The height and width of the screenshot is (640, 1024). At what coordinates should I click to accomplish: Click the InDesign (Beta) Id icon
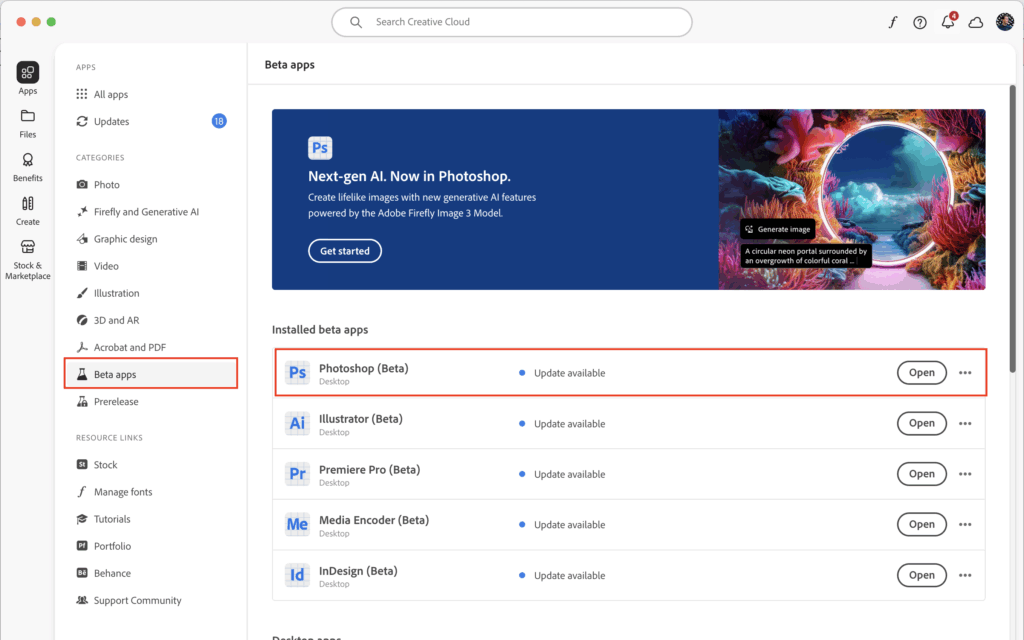pyautogui.click(x=297, y=575)
